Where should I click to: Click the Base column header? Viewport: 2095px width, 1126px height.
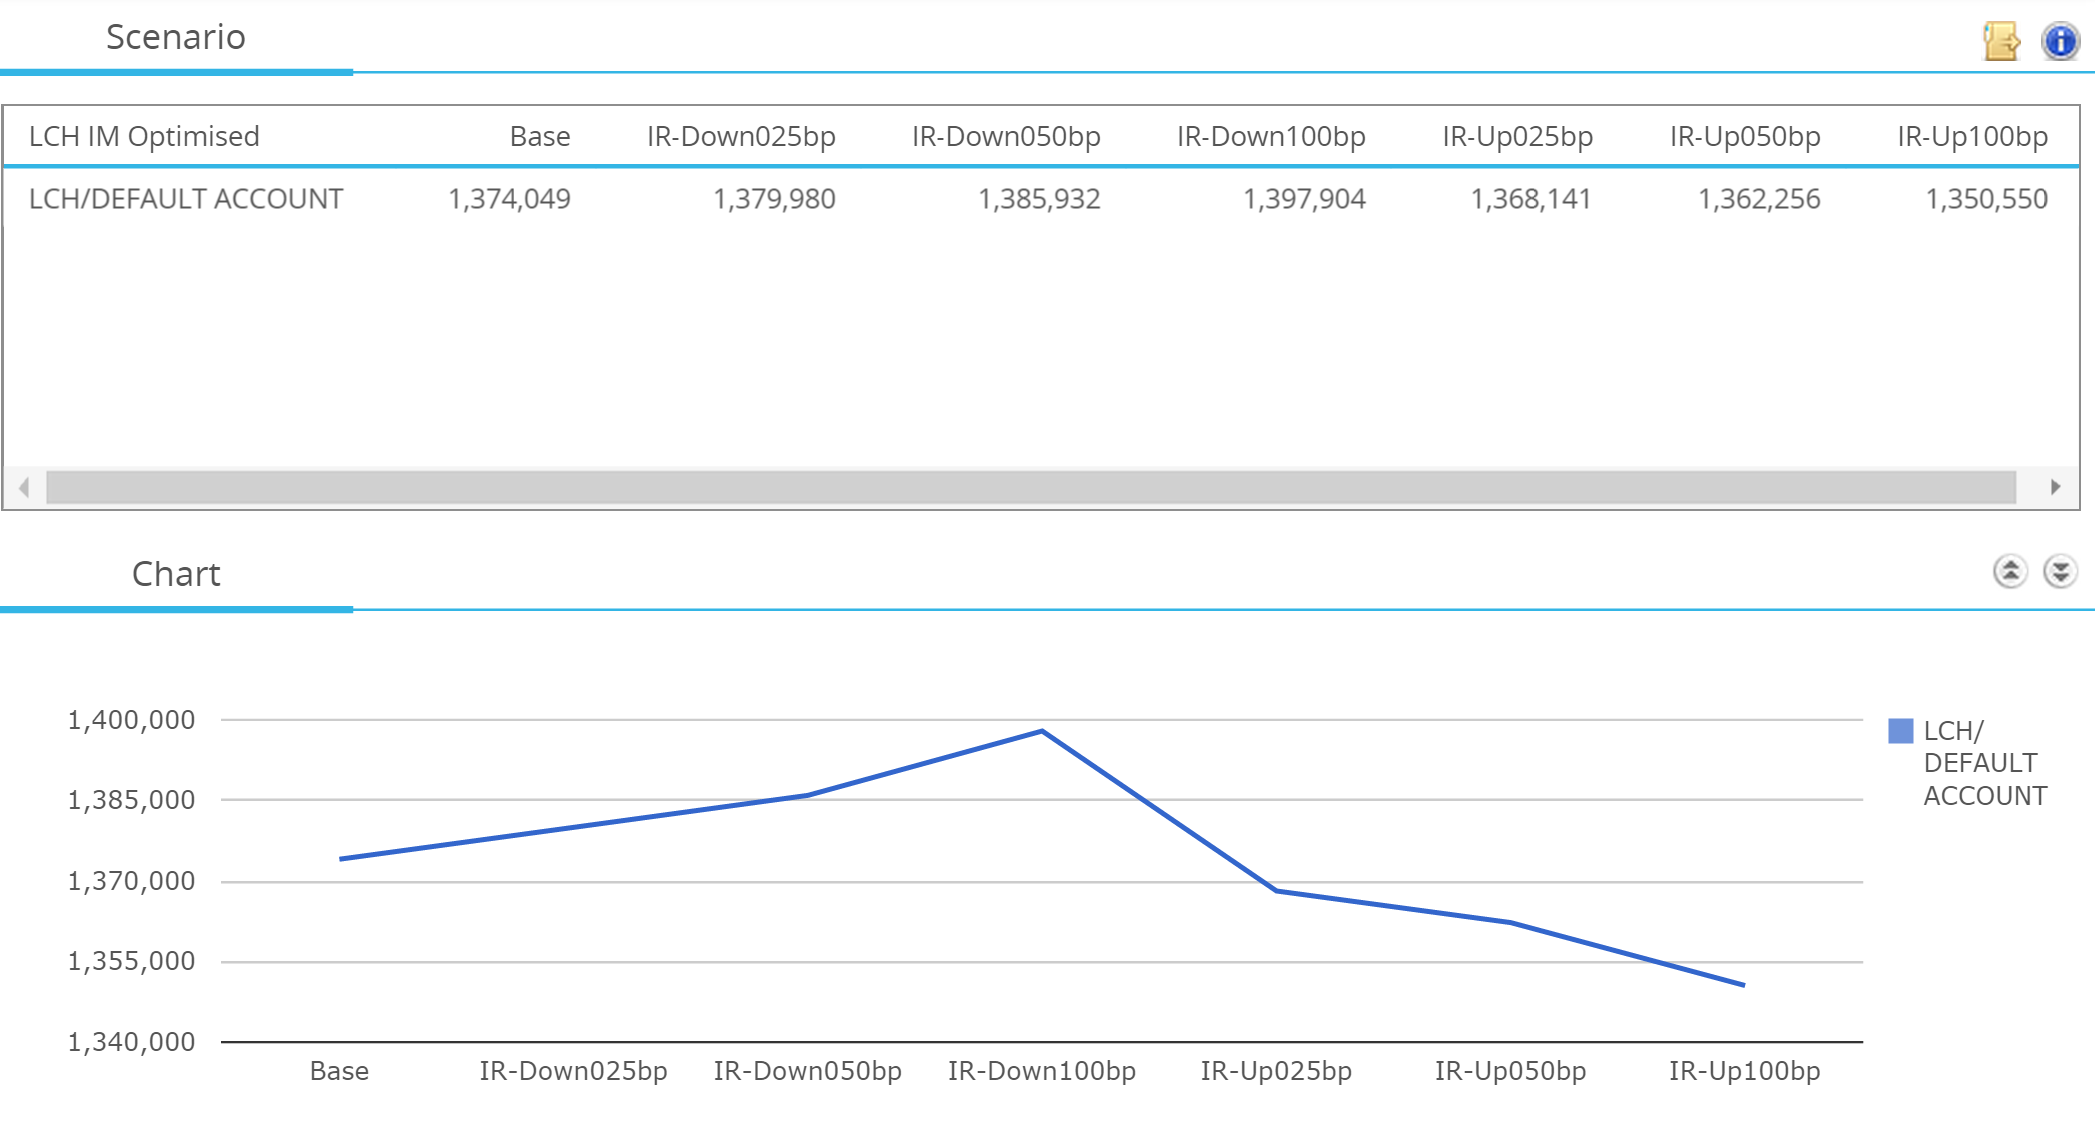point(540,136)
